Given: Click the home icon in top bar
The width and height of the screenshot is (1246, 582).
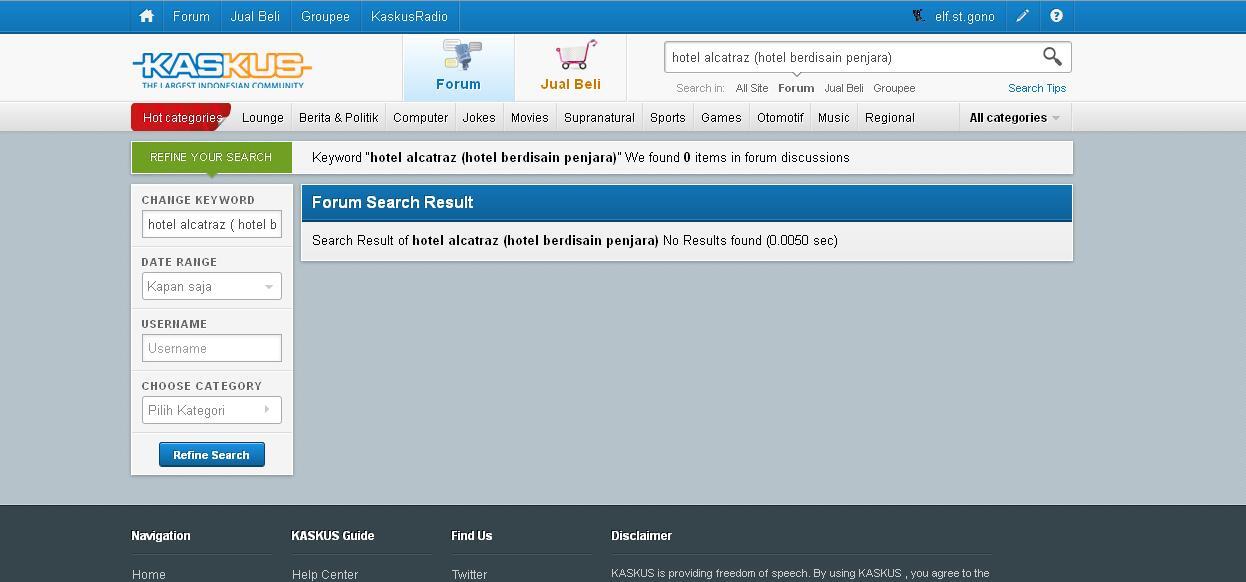Looking at the screenshot, I should pyautogui.click(x=147, y=16).
